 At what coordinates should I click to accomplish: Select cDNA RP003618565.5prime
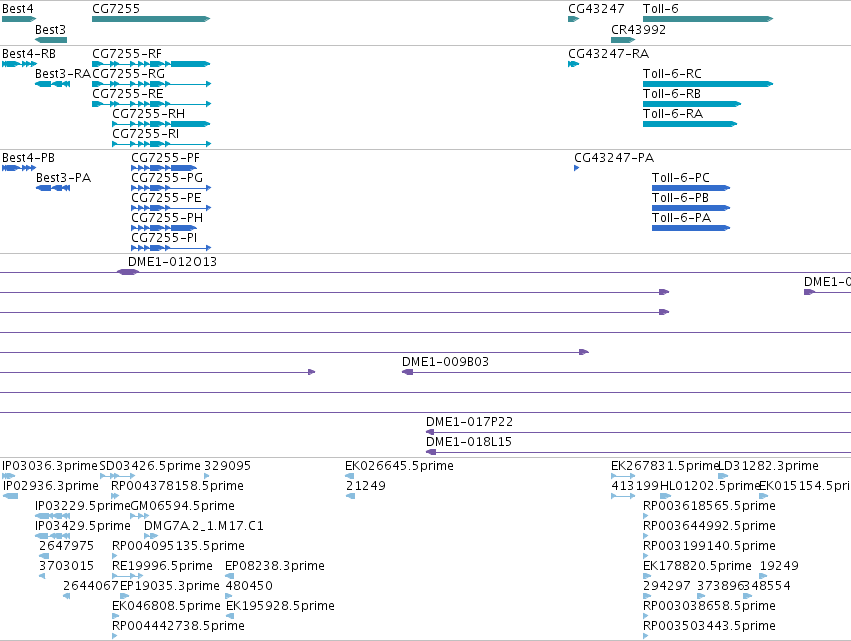click(645, 516)
